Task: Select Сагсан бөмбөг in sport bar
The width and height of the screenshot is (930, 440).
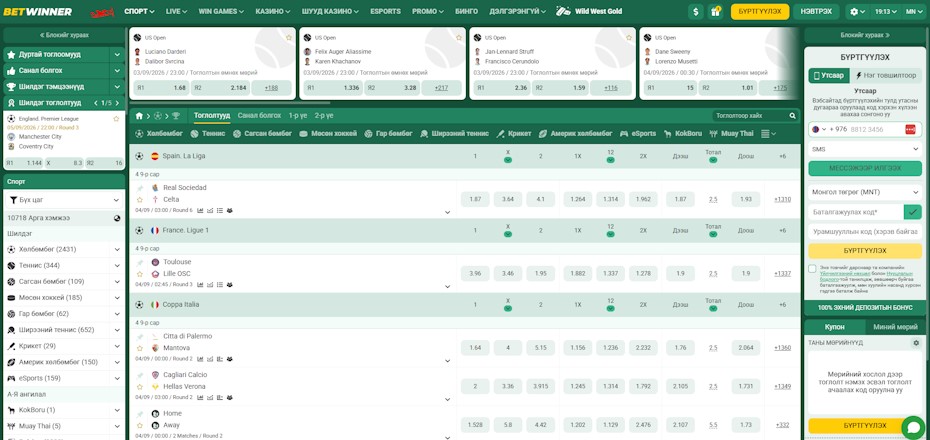Action: tap(262, 133)
